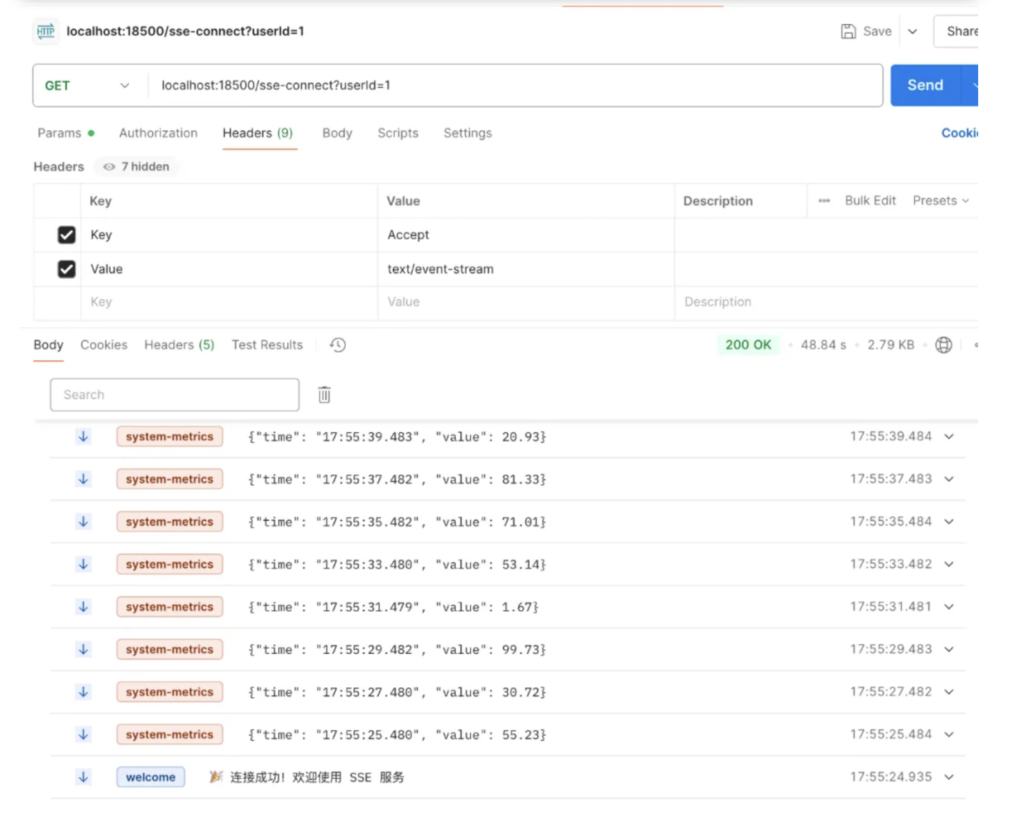
Task: Click the three-dots column options icon
Action: point(824,201)
